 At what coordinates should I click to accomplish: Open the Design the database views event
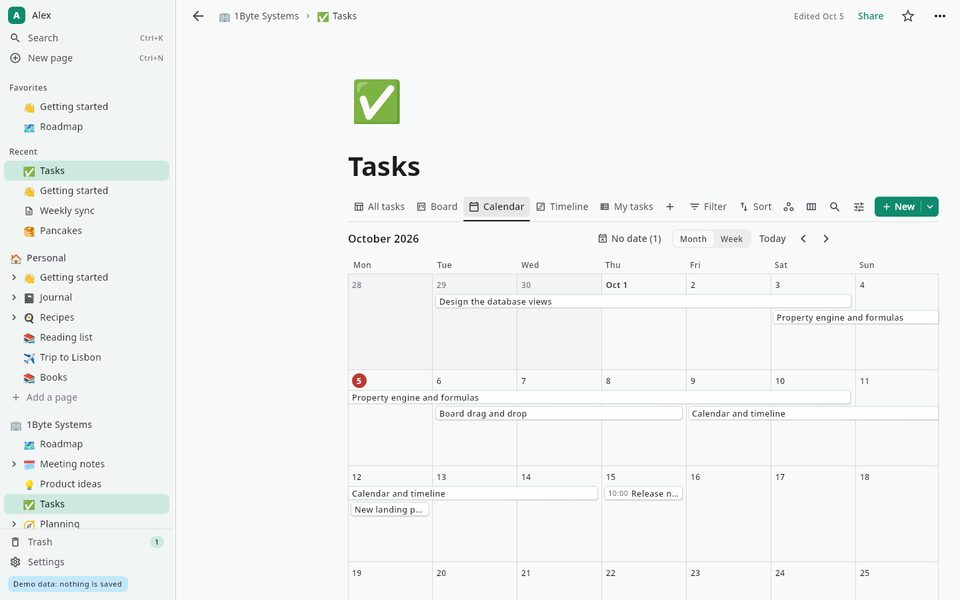tap(643, 302)
